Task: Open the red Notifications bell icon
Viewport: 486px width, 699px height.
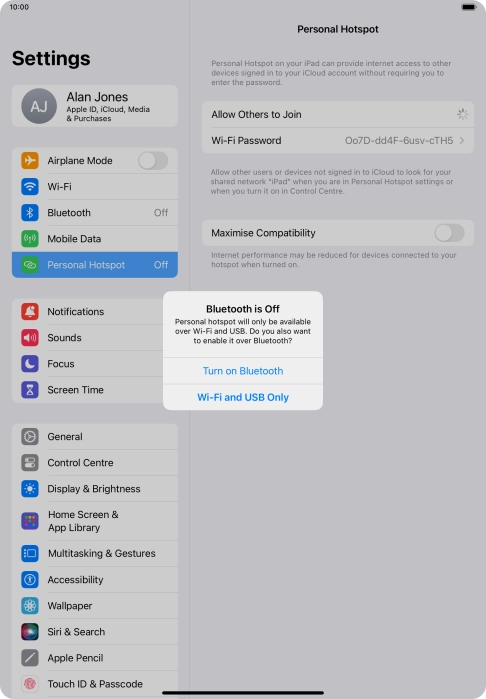Action: coord(30,312)
